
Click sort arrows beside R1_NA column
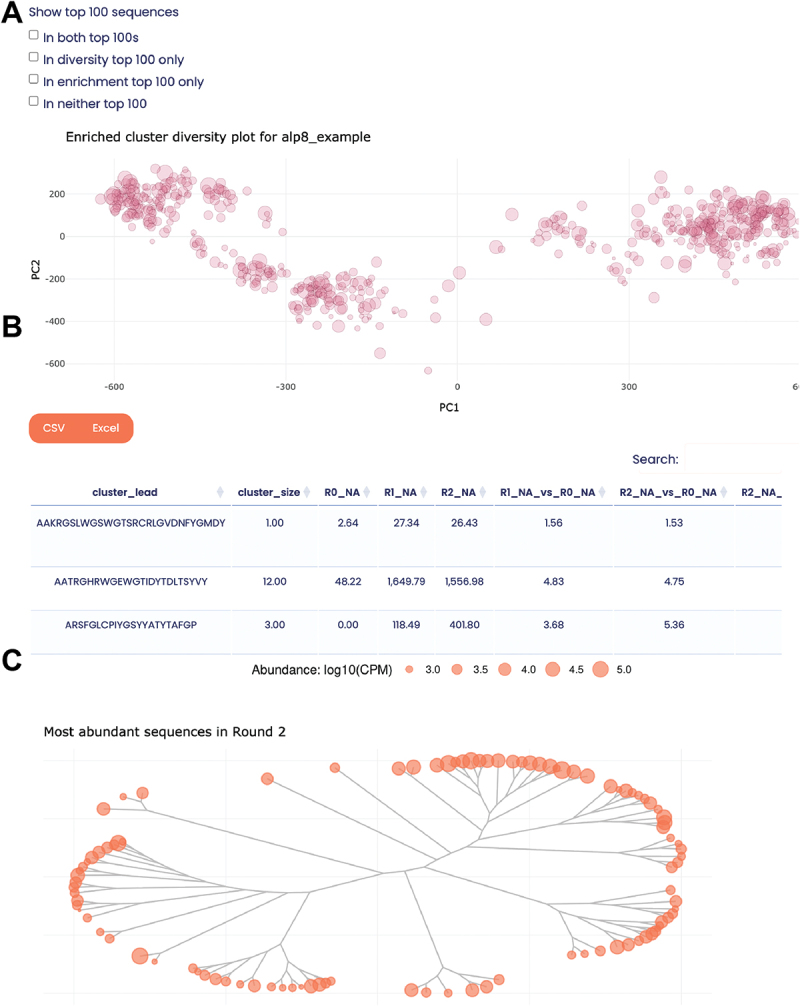[423, 492]
